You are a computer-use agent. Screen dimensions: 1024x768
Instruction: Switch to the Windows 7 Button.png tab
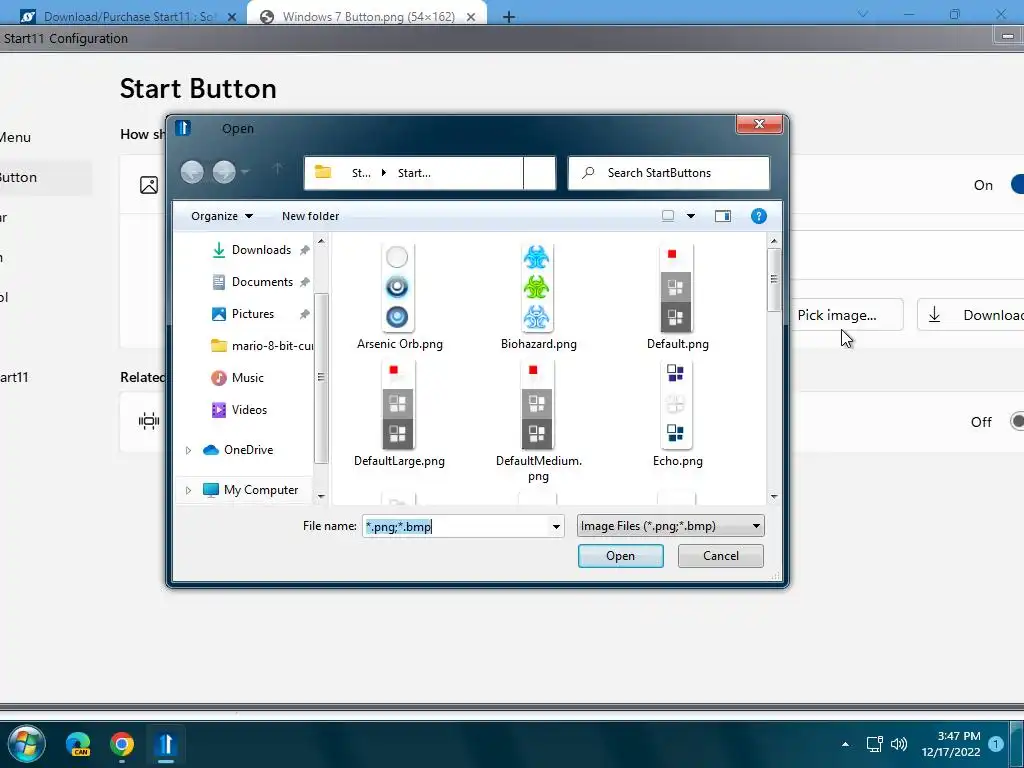click(x=368, y=16)
